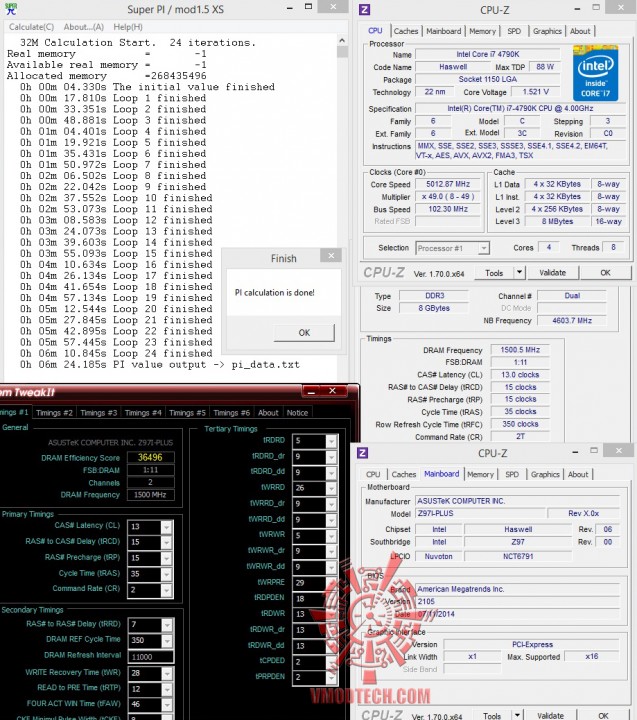Viewport: 637px width, 720px height.
Task: Expand Tools dropdown arrow in lower CPU-Z window
Action: tap(517, 715)
